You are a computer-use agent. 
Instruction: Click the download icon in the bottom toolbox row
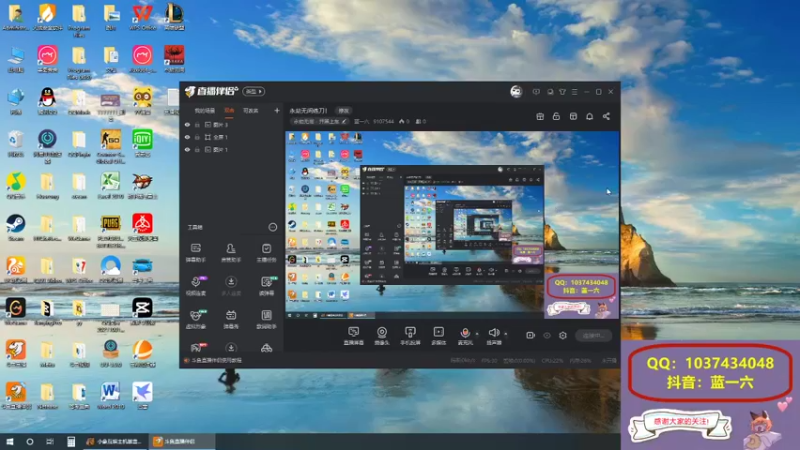(231, 347)
